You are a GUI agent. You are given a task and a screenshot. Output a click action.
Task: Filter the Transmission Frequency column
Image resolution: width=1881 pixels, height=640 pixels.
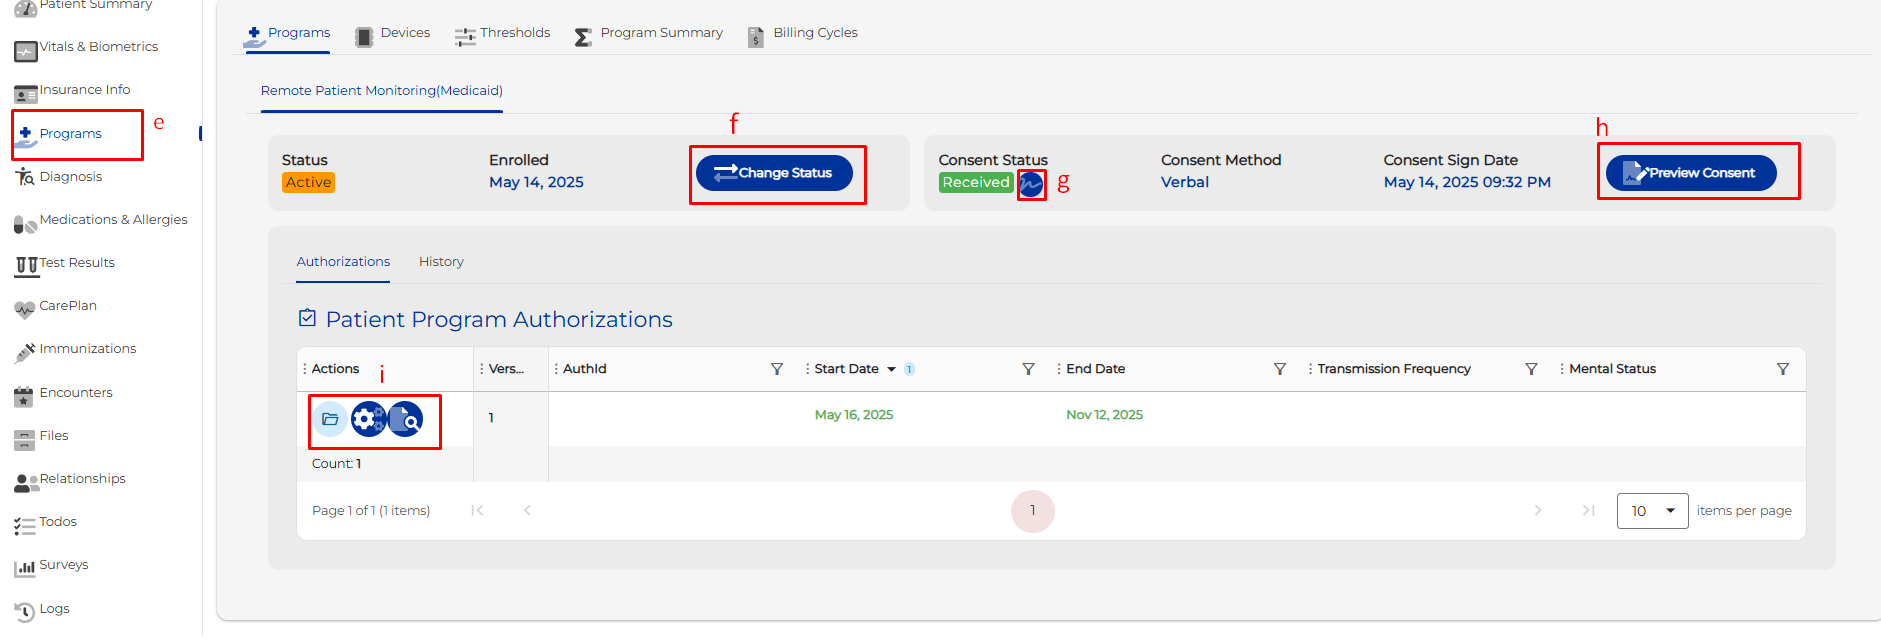click(x=1531, y=369)
